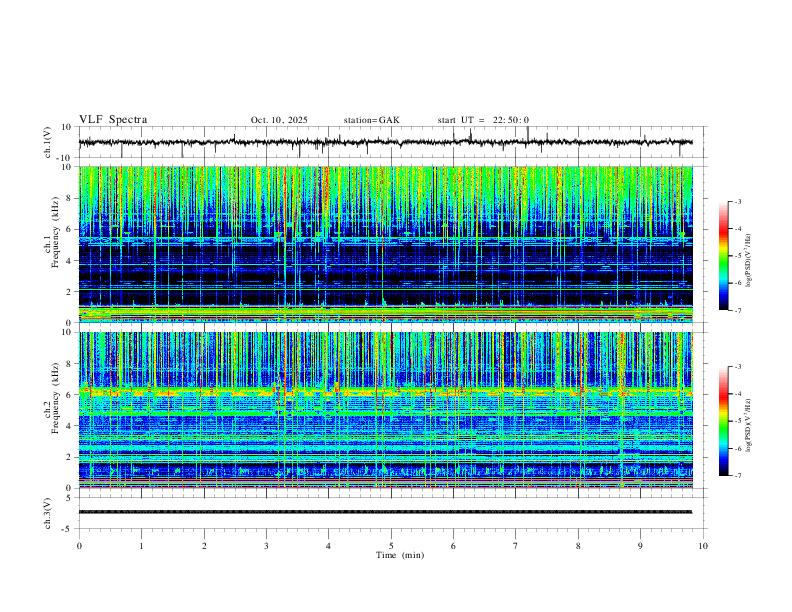Click the "8" kHz tick on ch.1 frequency axis
The image size is (792, 612).
70,198
